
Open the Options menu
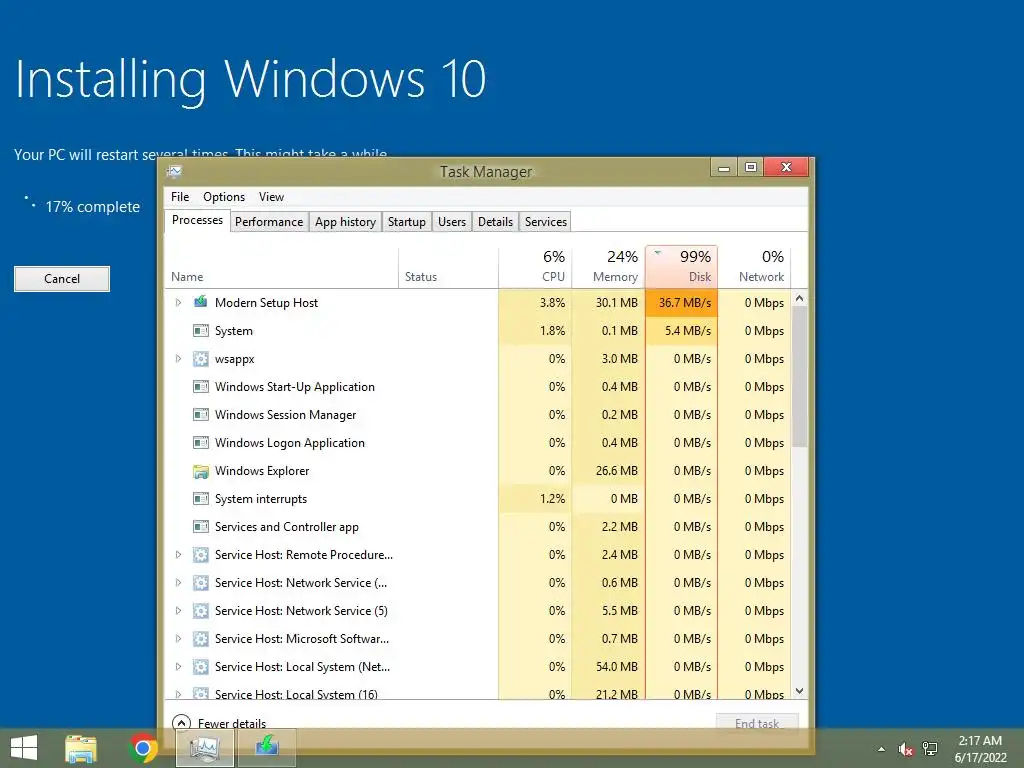pos(224,197)
